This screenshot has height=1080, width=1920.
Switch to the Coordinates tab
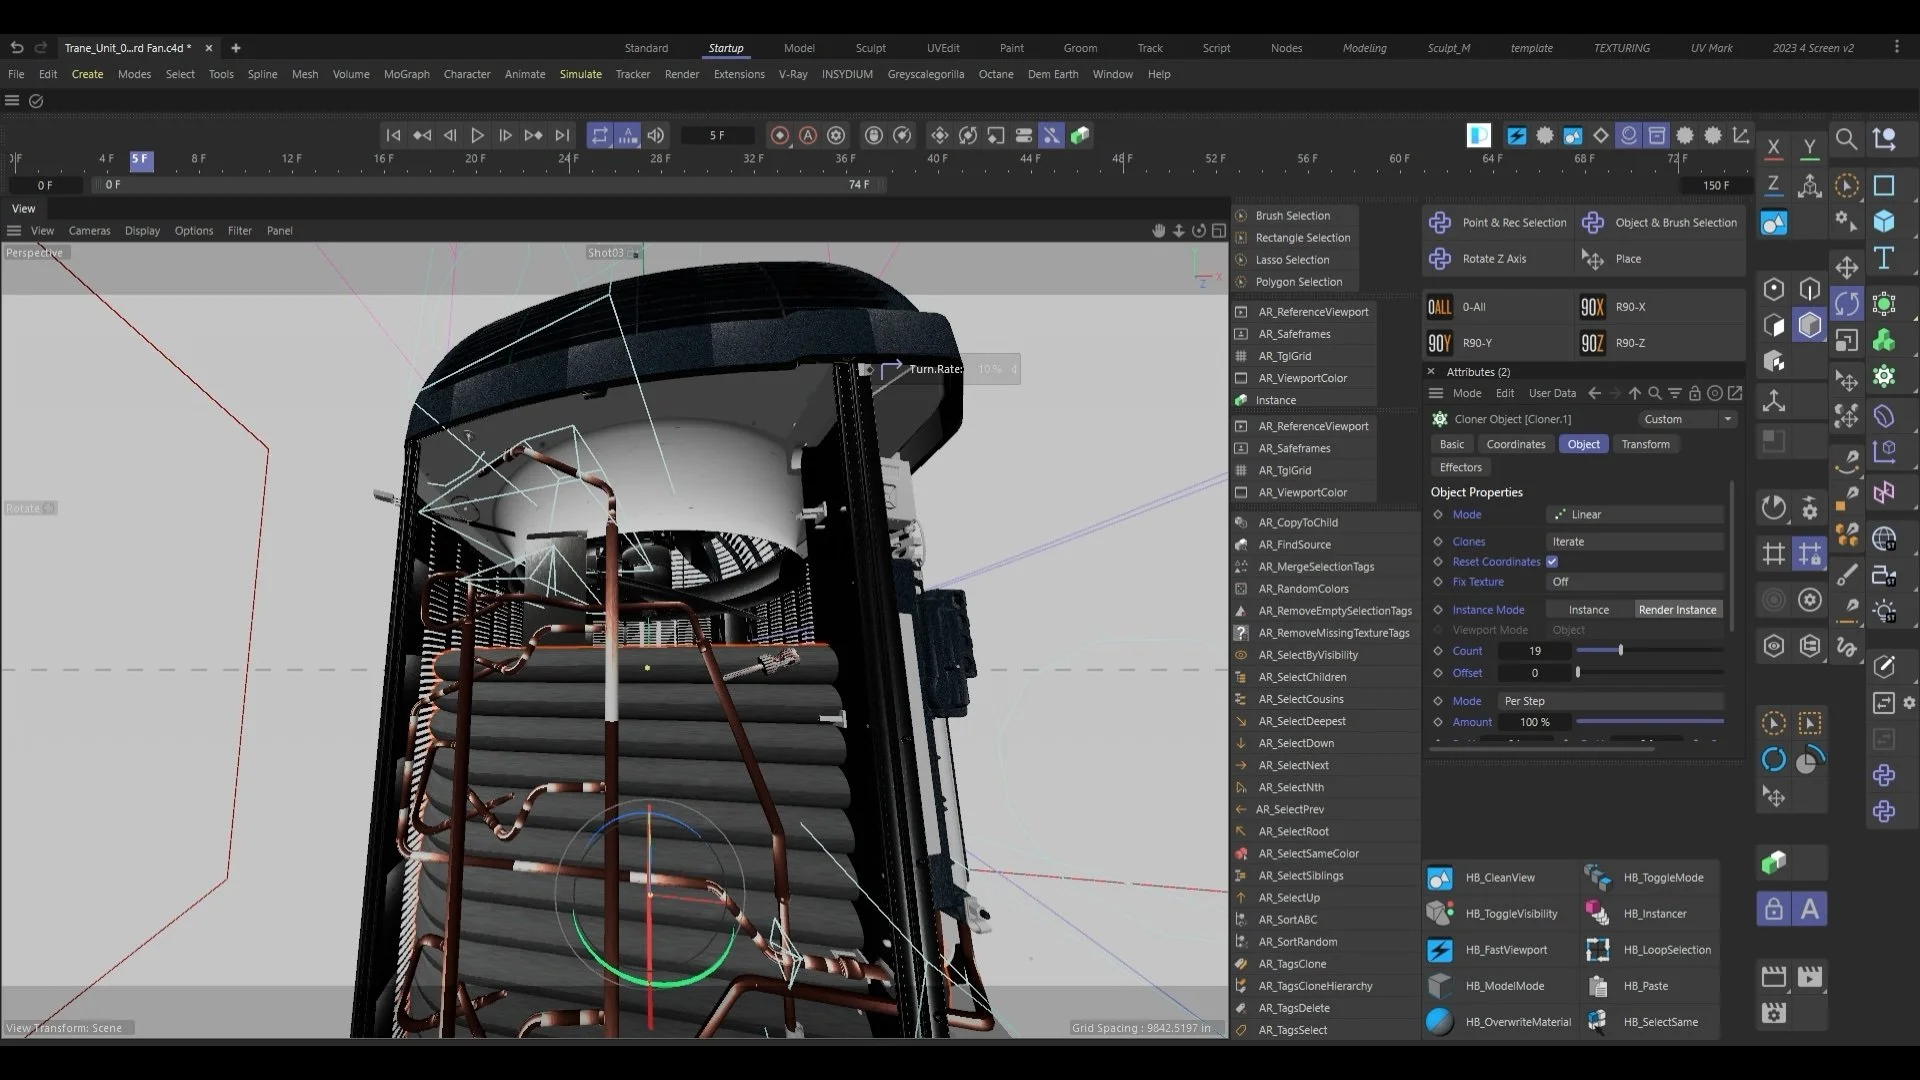tap(1515, 445)
